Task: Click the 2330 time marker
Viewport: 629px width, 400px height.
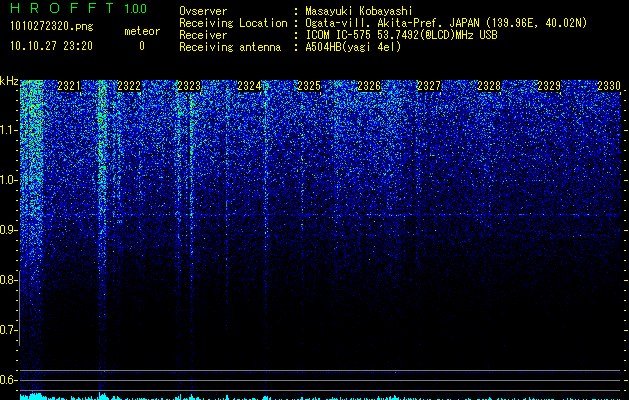Action: (609, 86)
